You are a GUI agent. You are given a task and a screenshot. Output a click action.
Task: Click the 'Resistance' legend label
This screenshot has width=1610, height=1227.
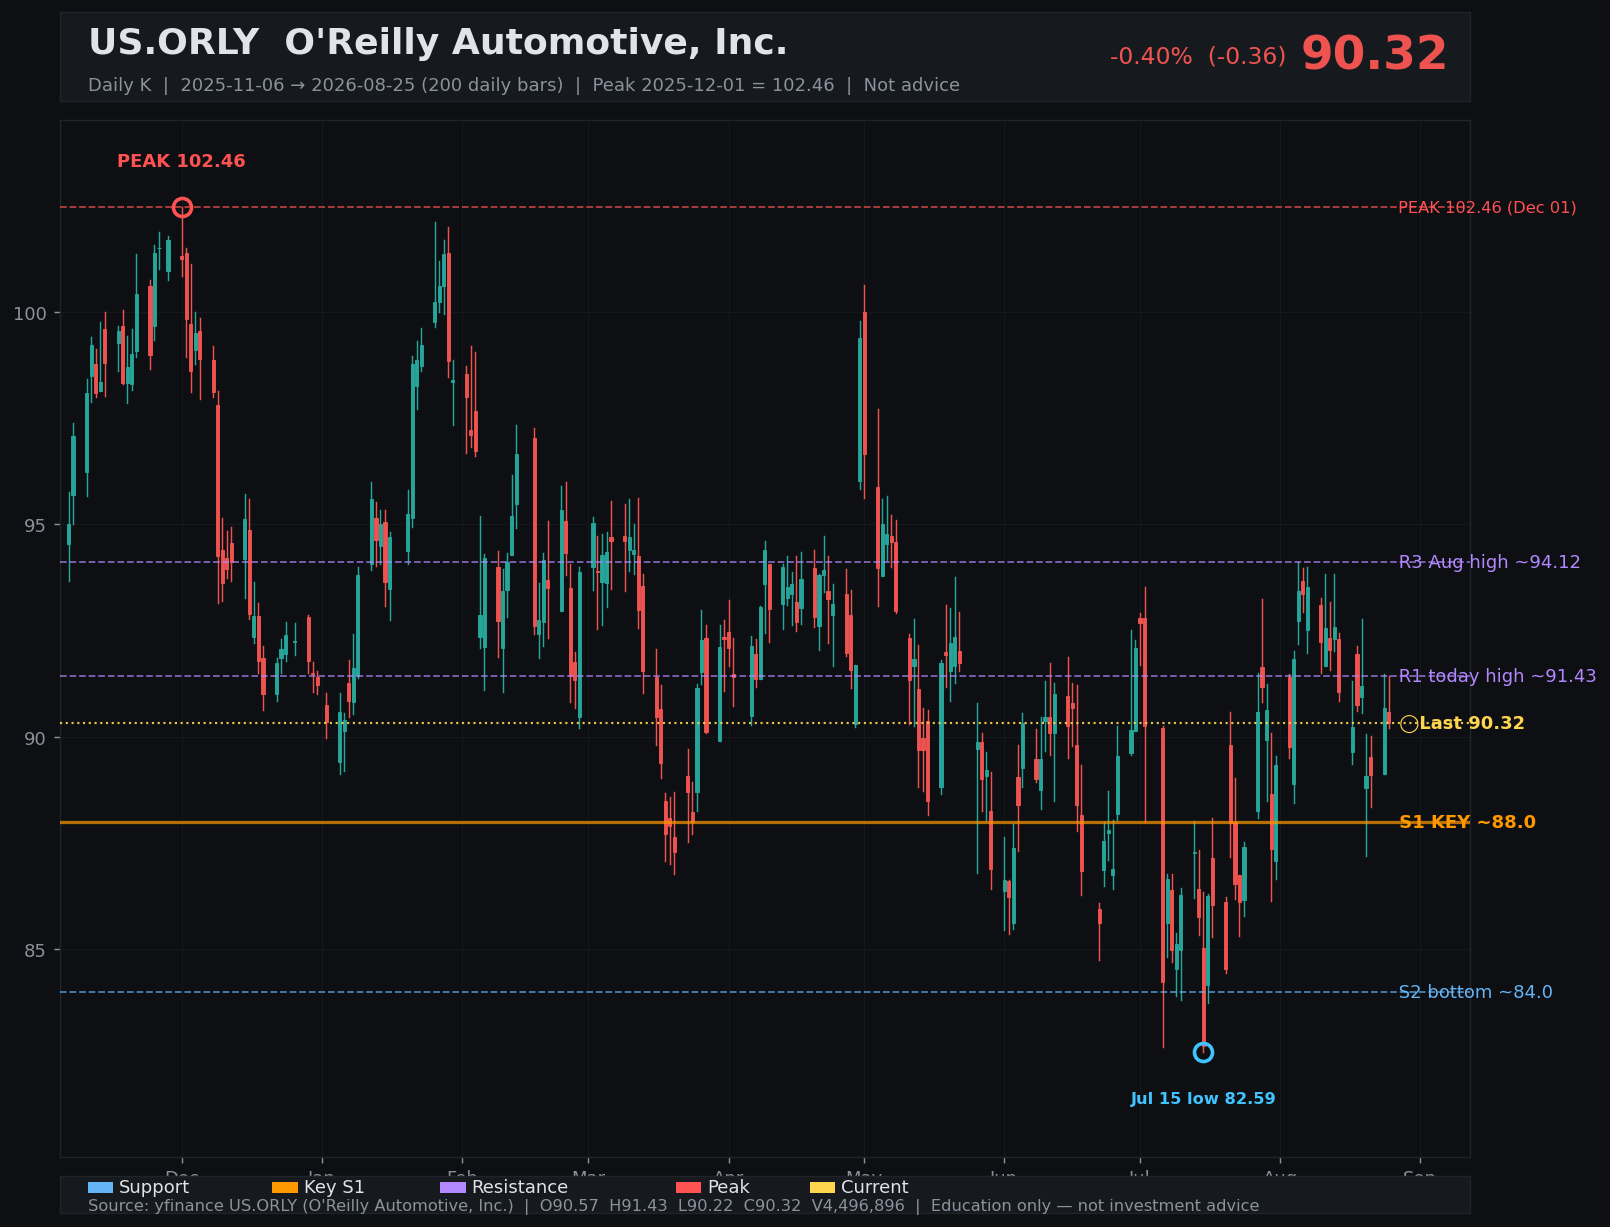coord(520,1187)
